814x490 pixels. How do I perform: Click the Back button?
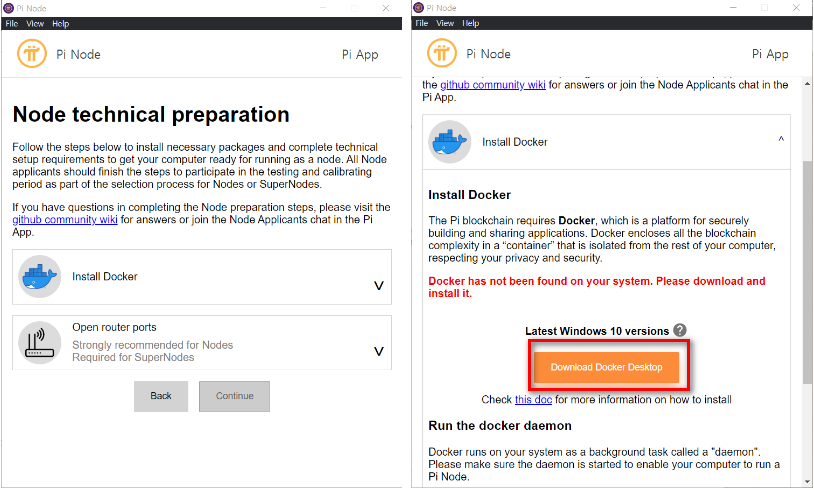click(x=161, y=396)
